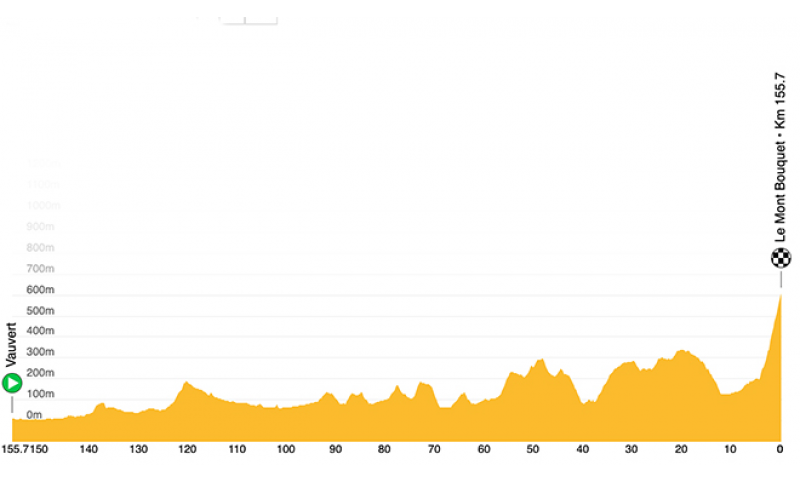The height and width of the screenshot is (484, 800).
Task: Click the 155.7 distance label
Action: [x=15, y=449]
